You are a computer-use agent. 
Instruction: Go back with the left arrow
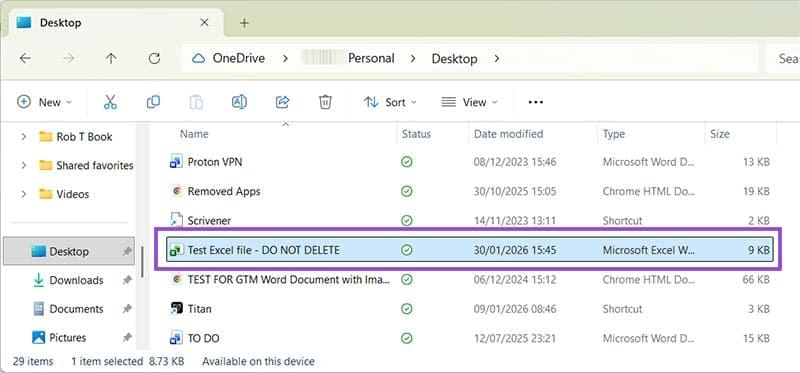25,58
